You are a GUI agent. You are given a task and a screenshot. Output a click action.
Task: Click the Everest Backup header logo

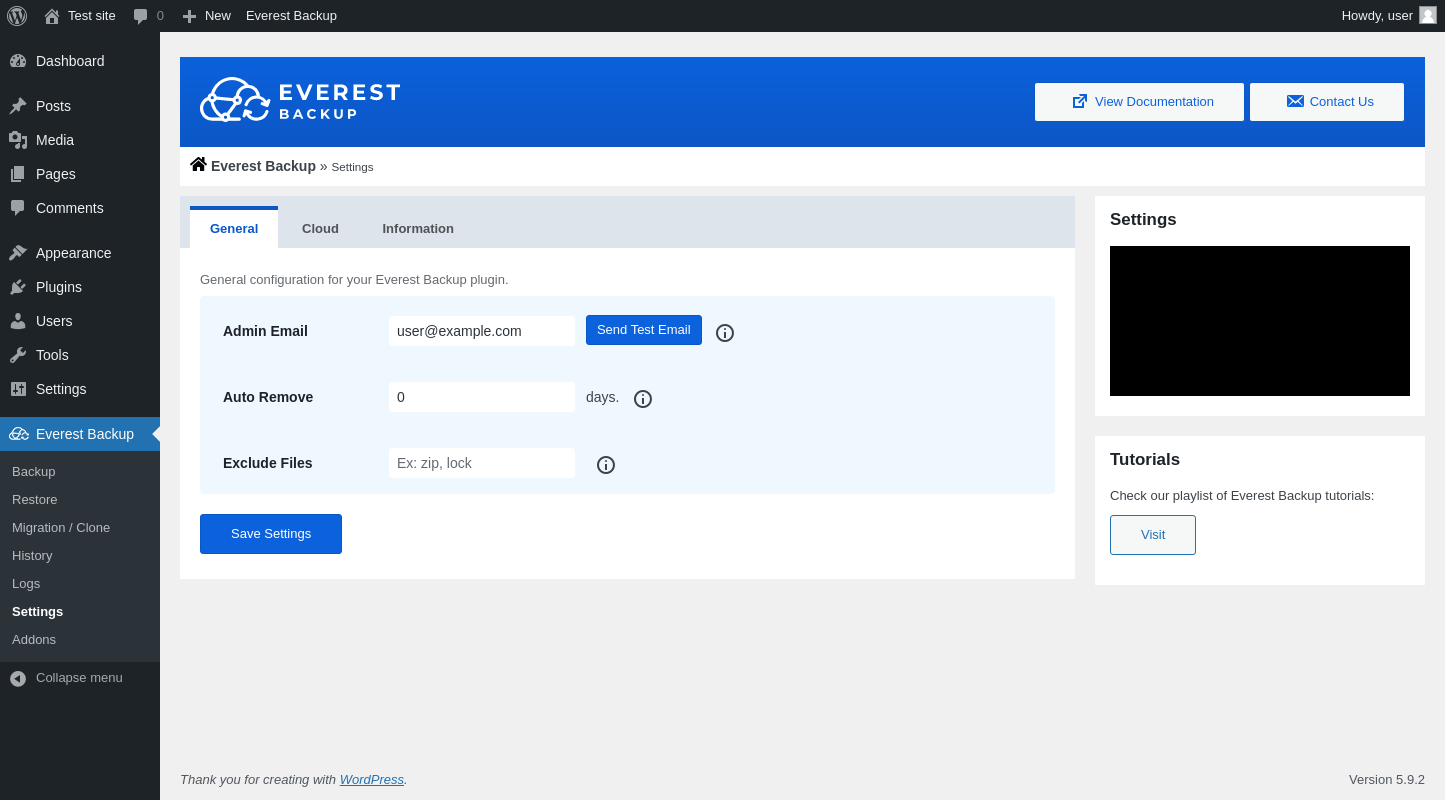click(300, 100)
